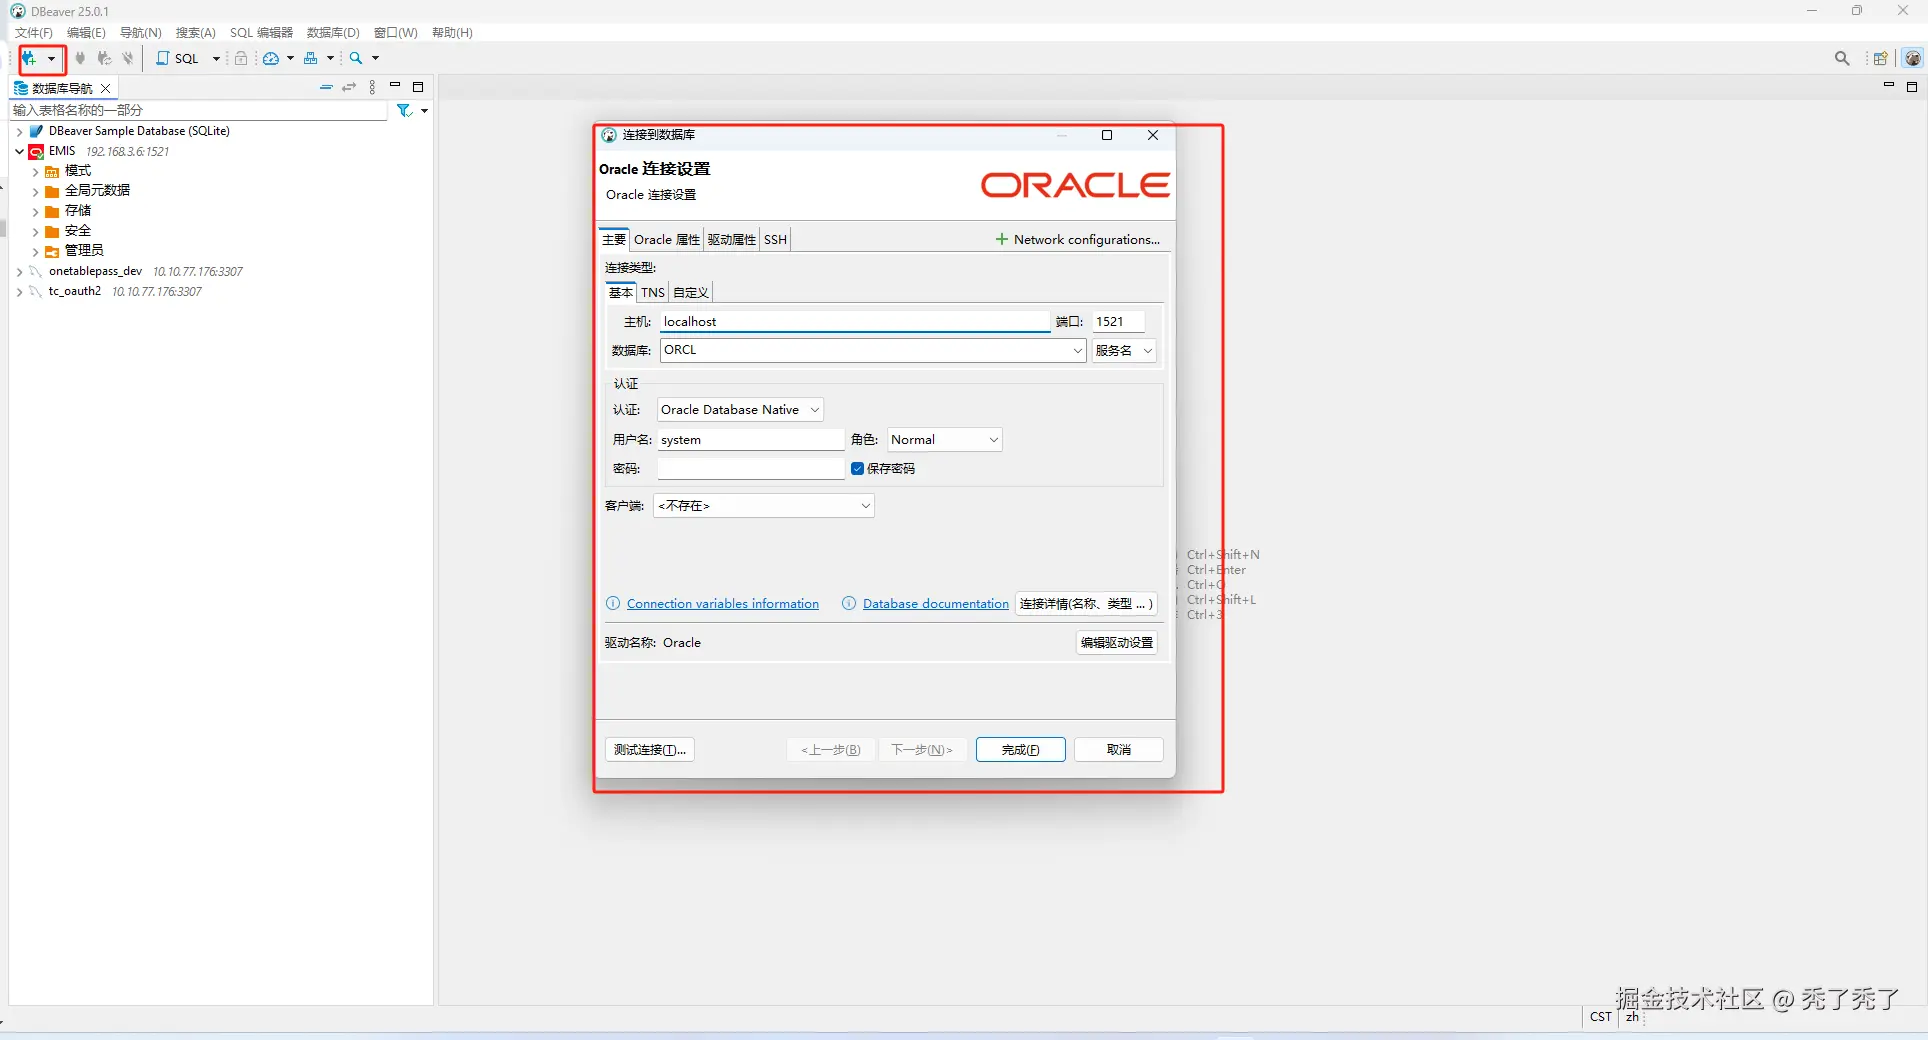This screenshot has height=1040, width=1928.
Task: Maximize the database navigator panel
Action: 418,87
